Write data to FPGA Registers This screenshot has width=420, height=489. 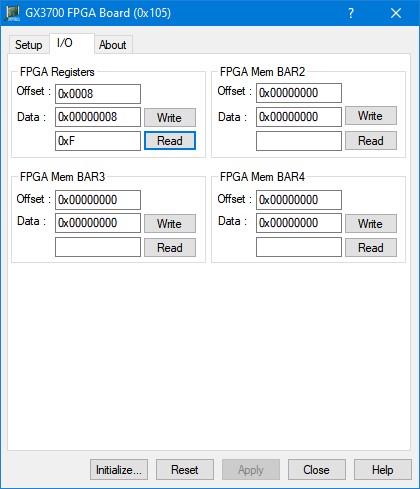(170, 117)
